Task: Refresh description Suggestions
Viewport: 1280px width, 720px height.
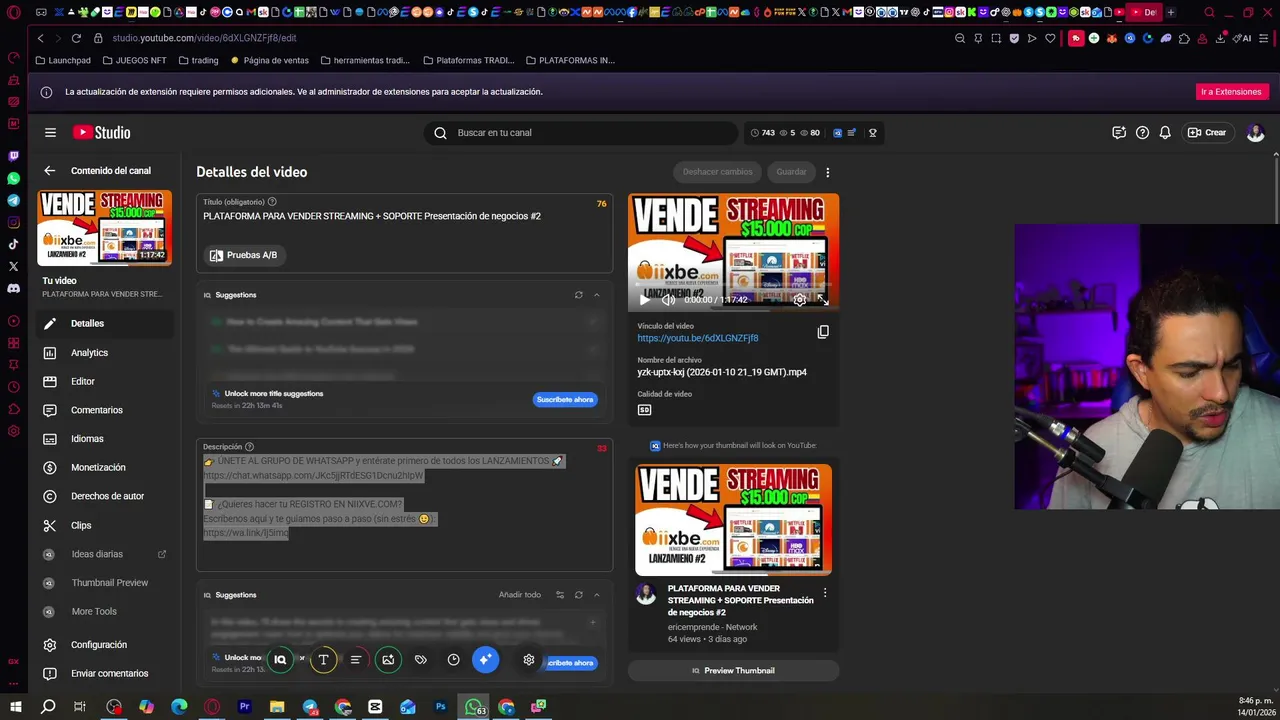Action: click(x=578, y=595)
